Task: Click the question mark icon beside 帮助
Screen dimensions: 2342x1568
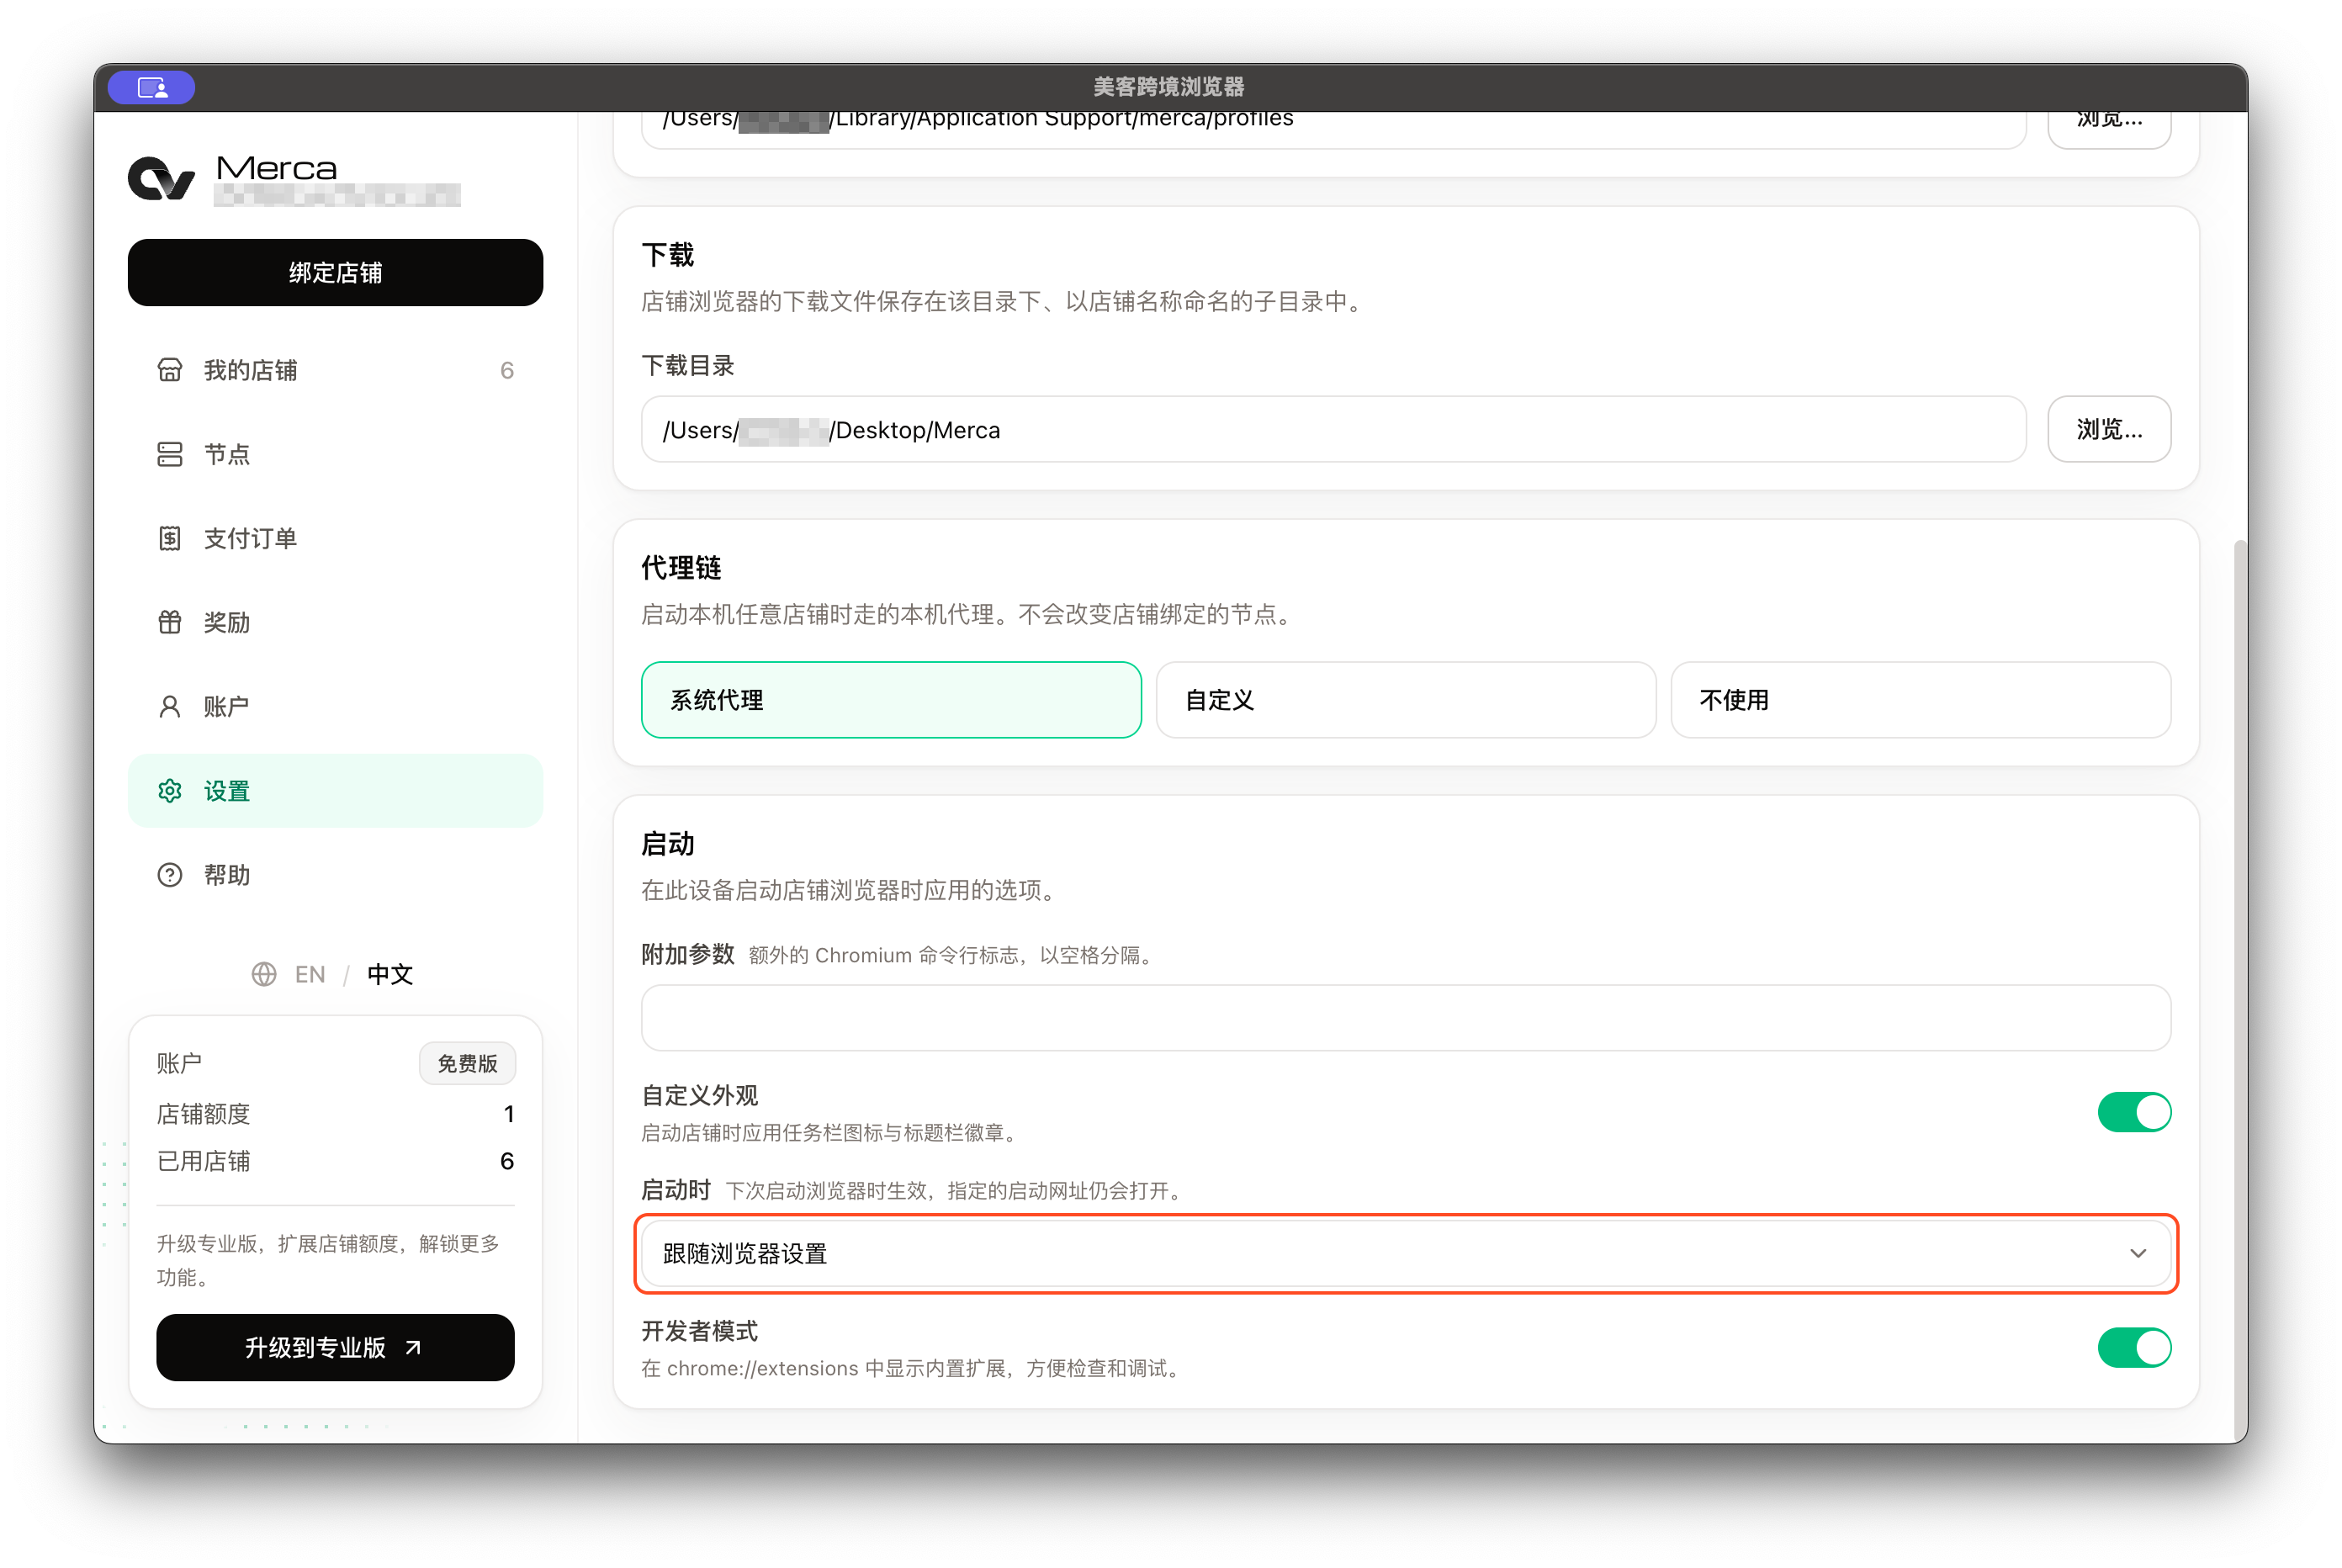Action: click(170, 875)
